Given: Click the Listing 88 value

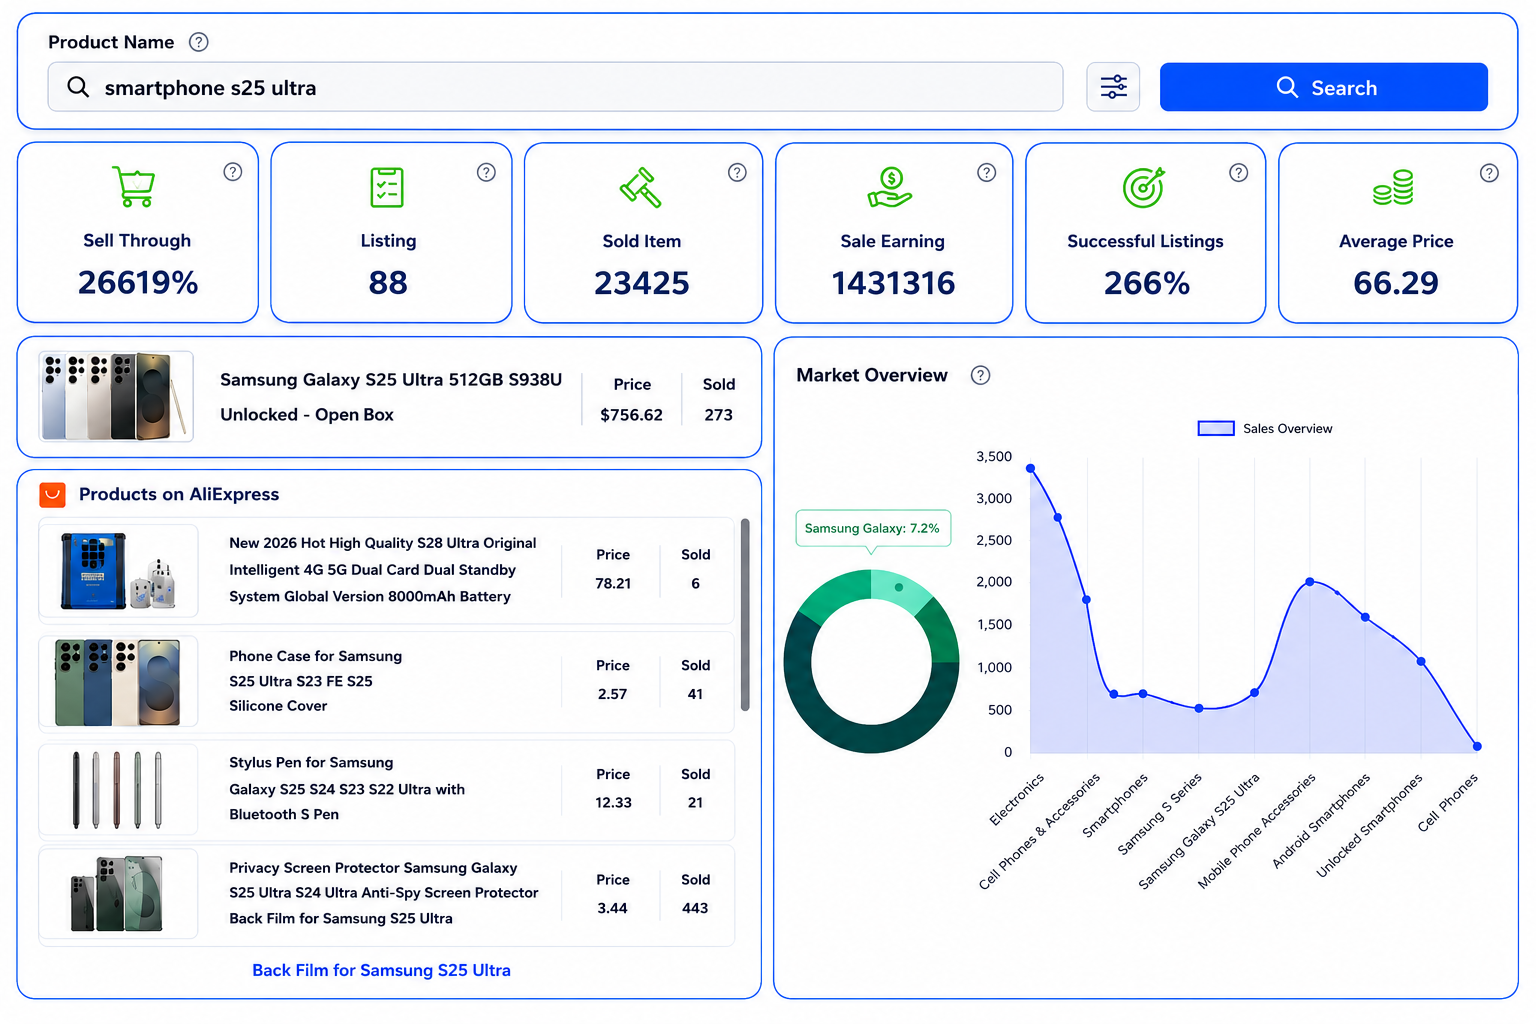Looking at the screenshot, I should click(388, 284).
